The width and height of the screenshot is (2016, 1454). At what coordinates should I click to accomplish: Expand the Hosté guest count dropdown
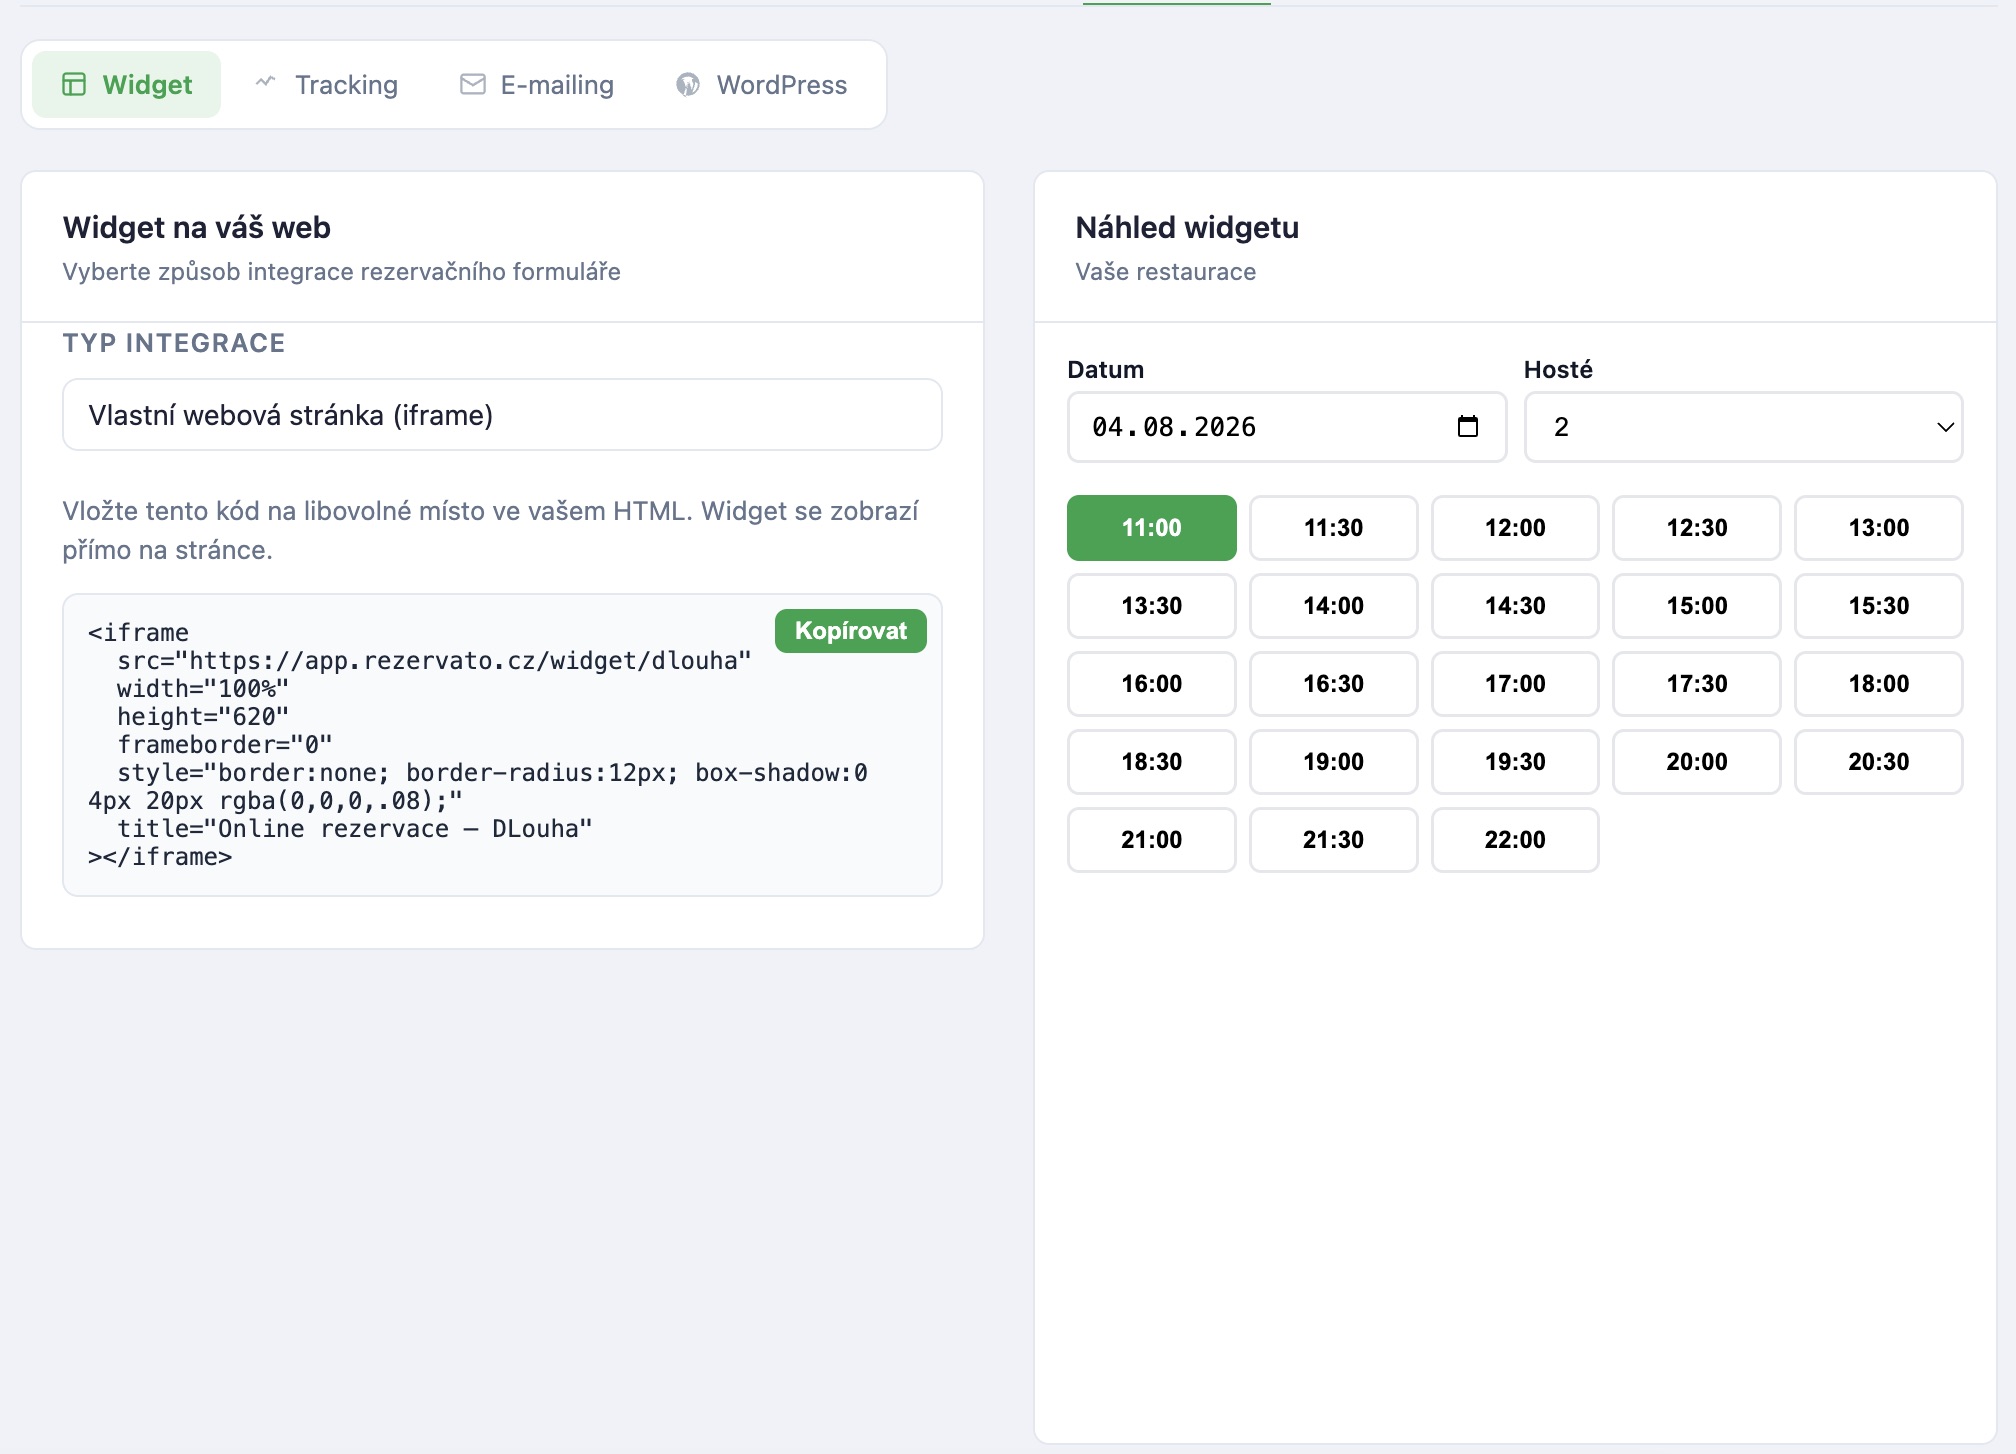tap(1743, 427)
